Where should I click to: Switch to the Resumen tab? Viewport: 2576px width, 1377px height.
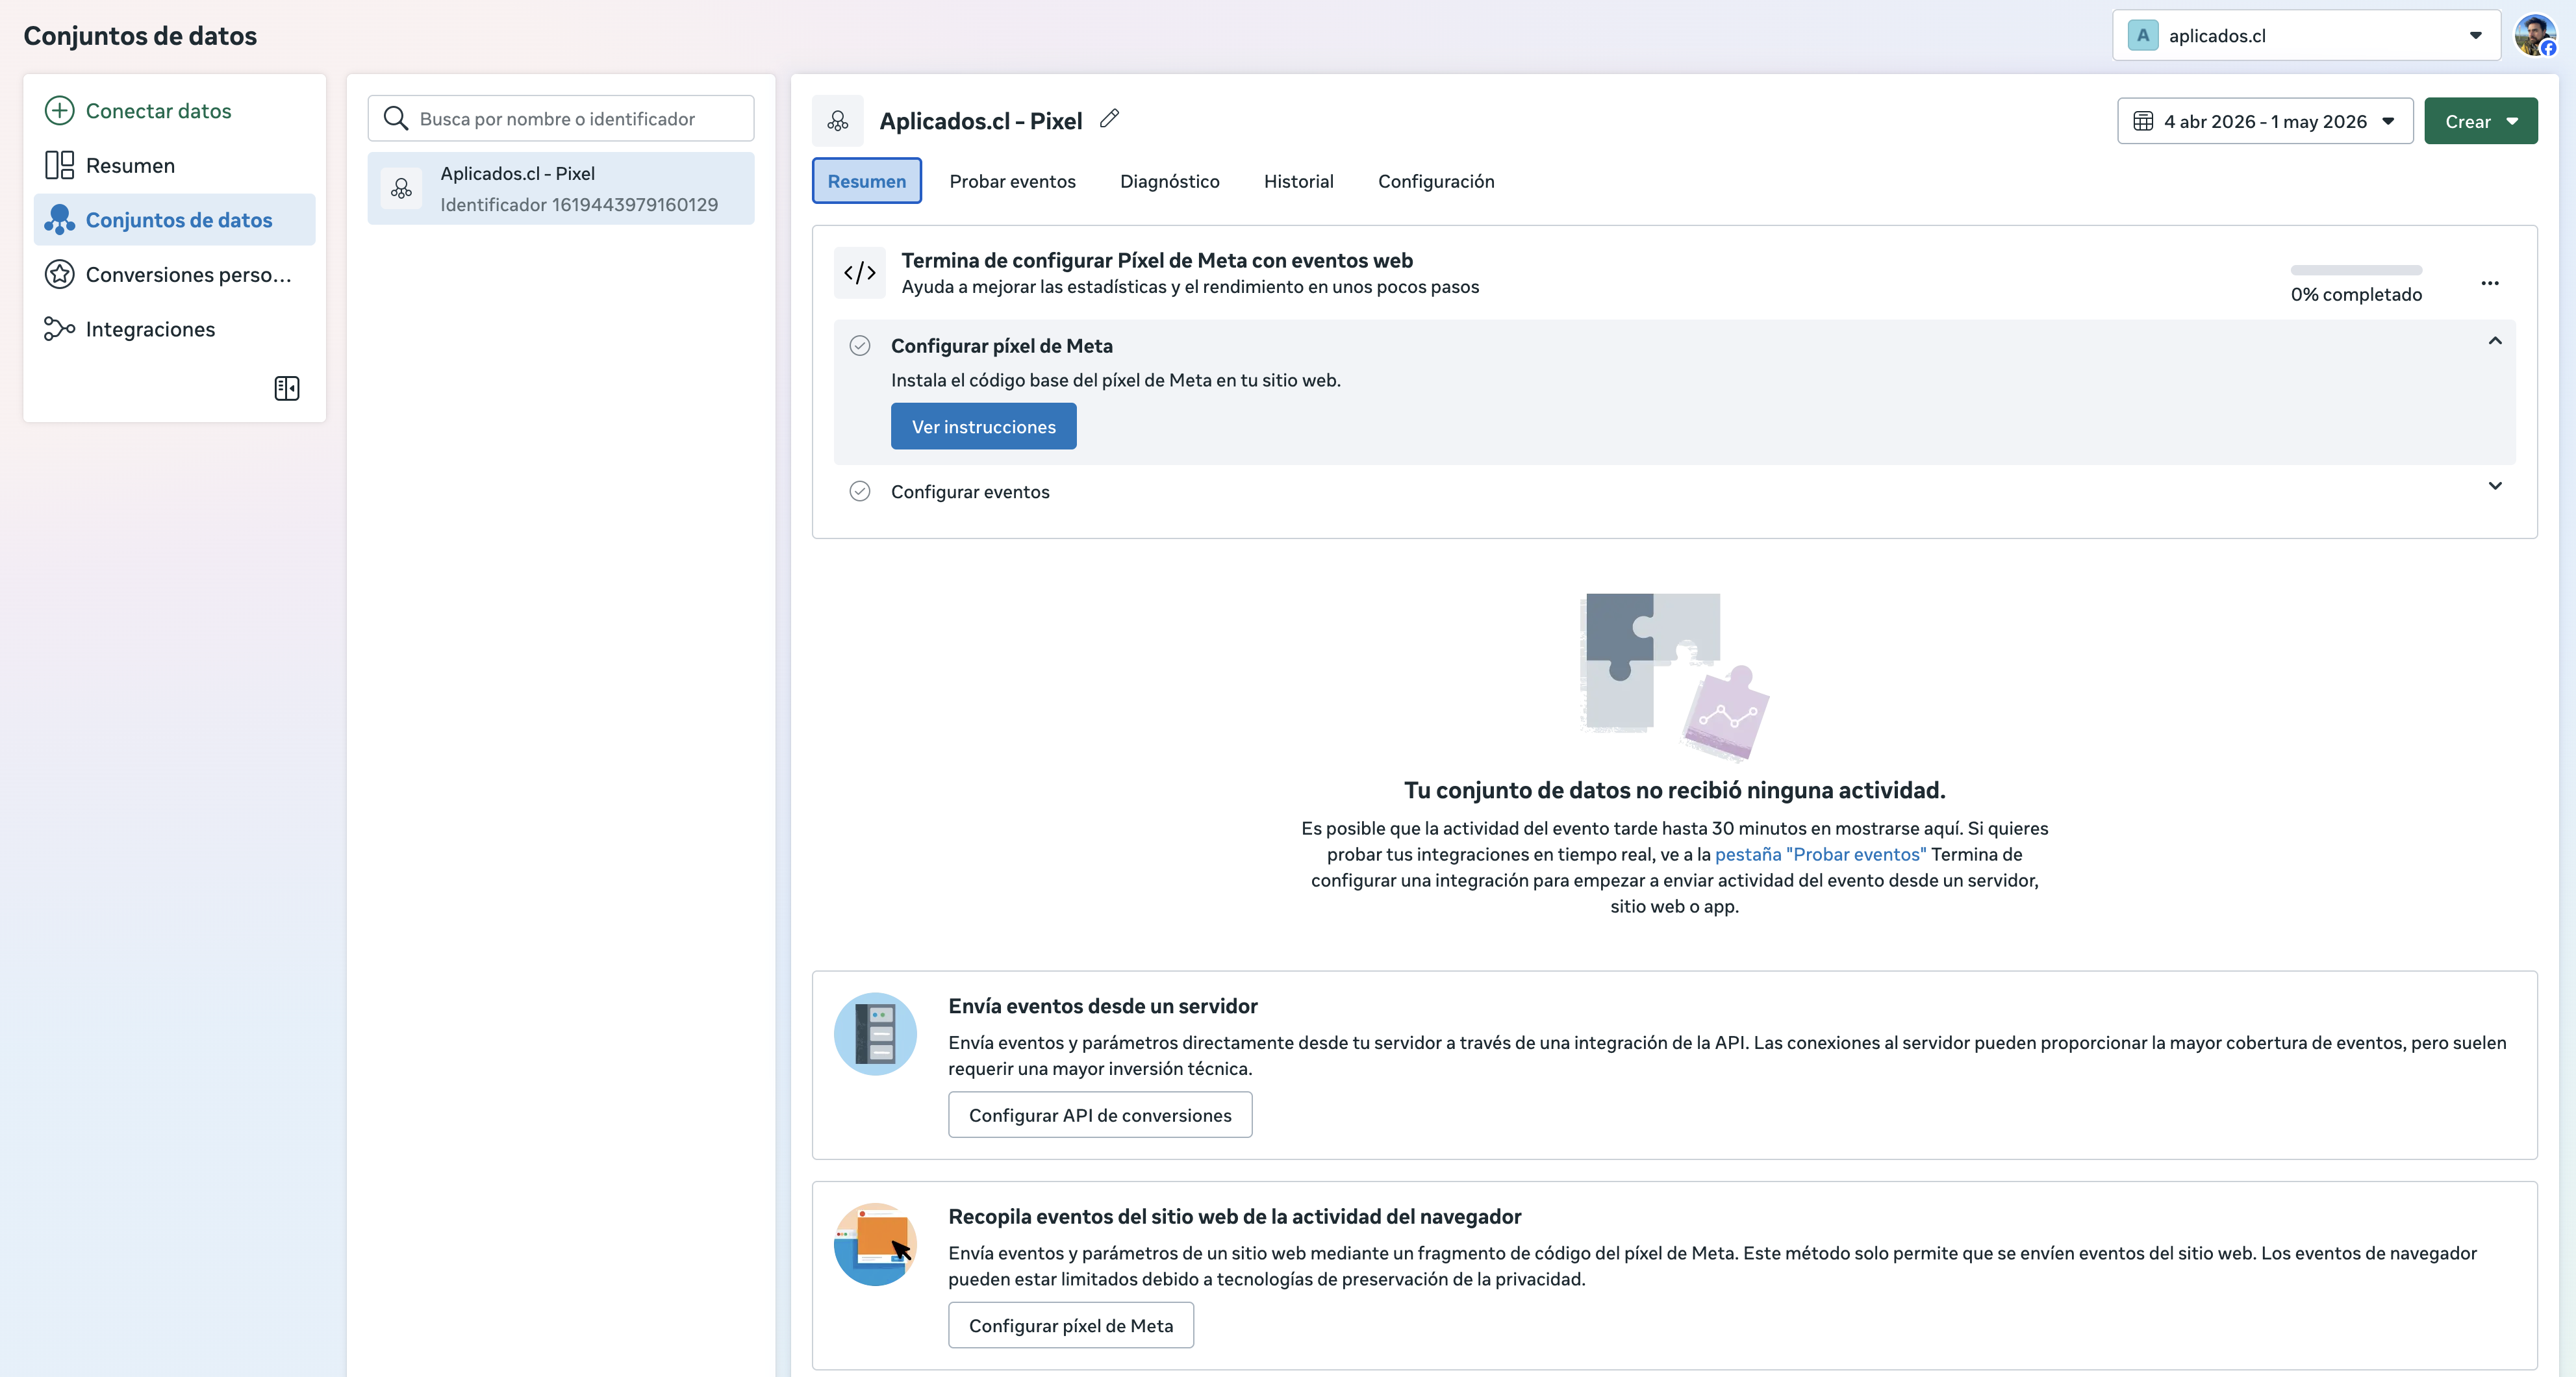(867, 181)
